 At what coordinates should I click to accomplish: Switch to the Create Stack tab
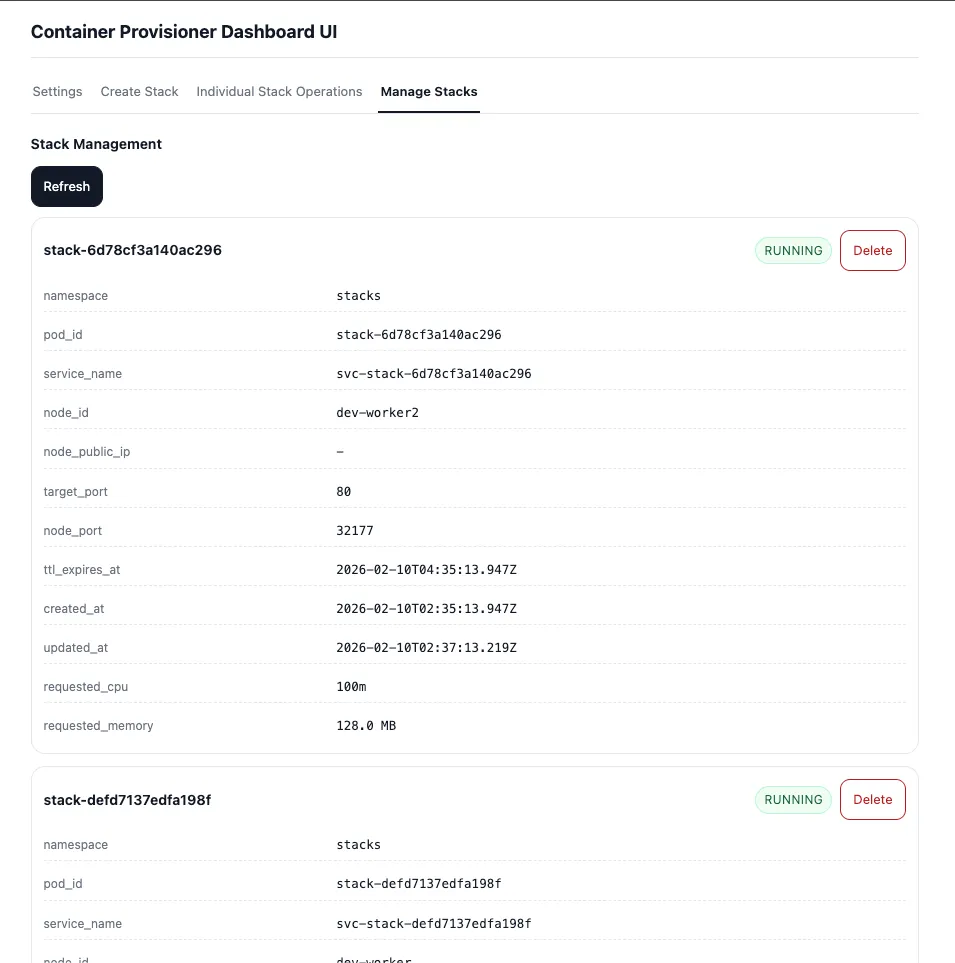(139, 91)
